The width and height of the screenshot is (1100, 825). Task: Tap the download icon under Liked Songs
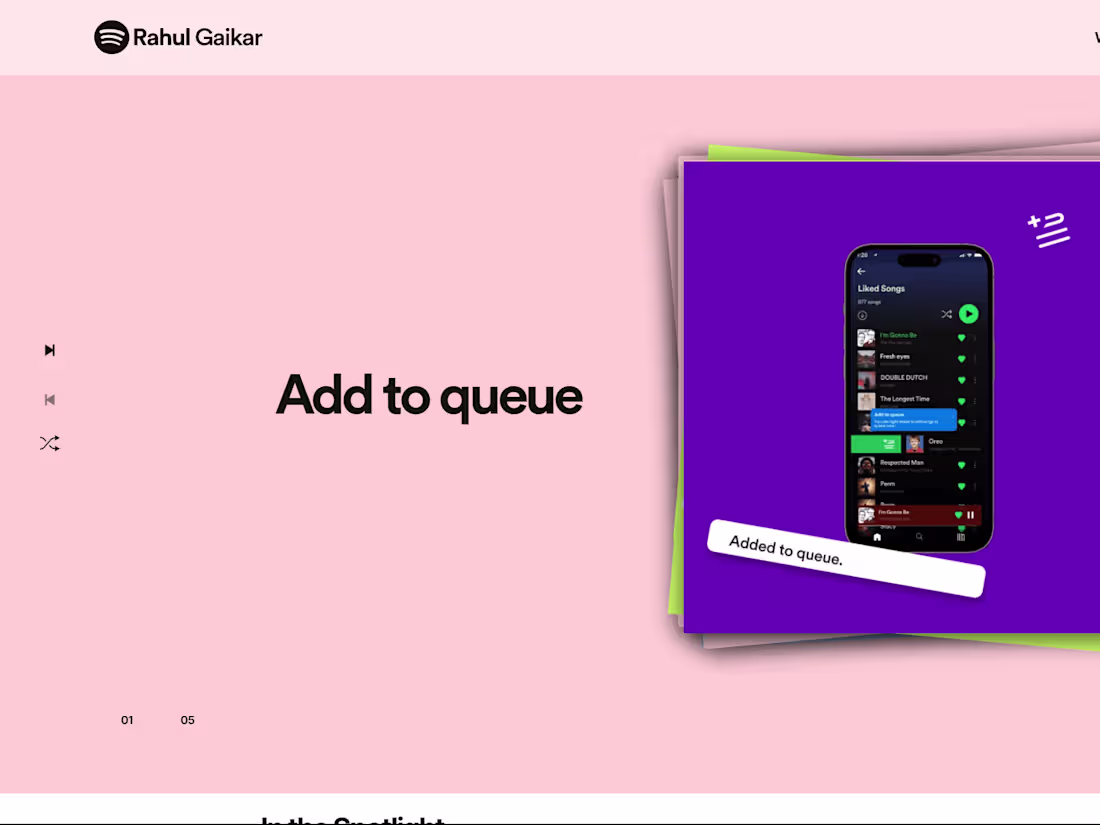(x=861, y=313)
